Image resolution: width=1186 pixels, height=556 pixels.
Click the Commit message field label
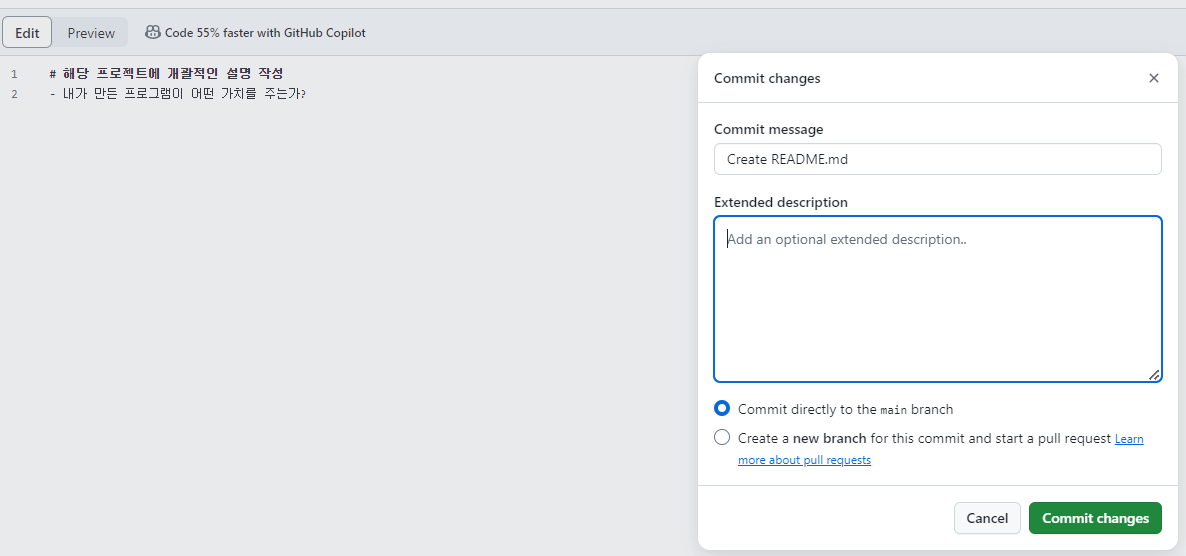768,129
